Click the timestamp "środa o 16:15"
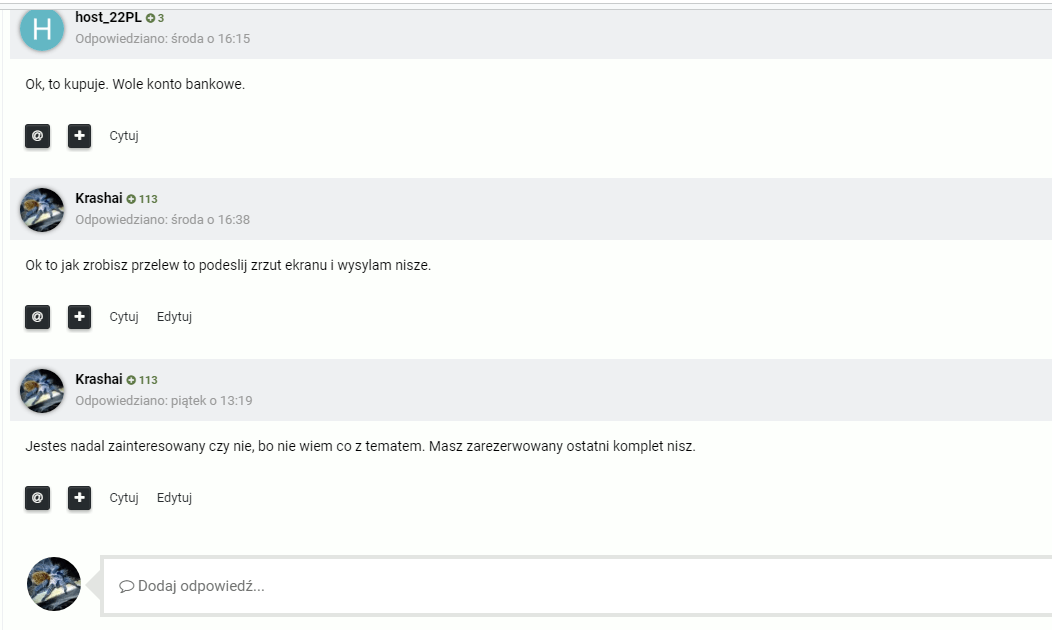The width and height of the screenshot is (1052, 630). 210,39
